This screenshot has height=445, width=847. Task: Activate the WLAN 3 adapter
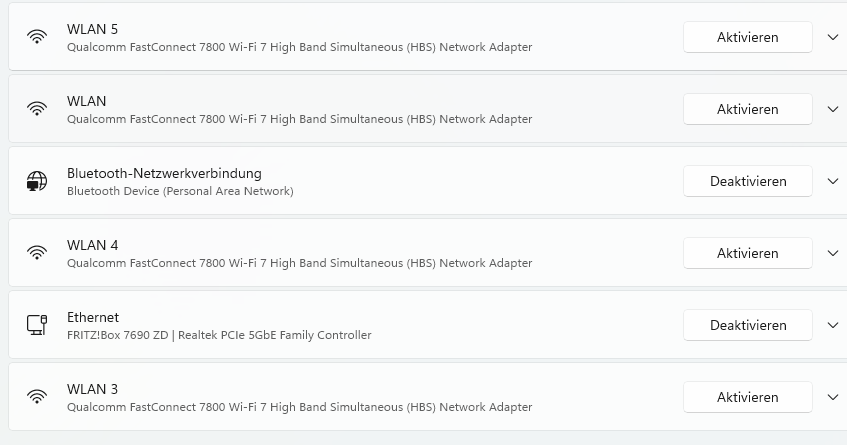click(x=747, y=397)
